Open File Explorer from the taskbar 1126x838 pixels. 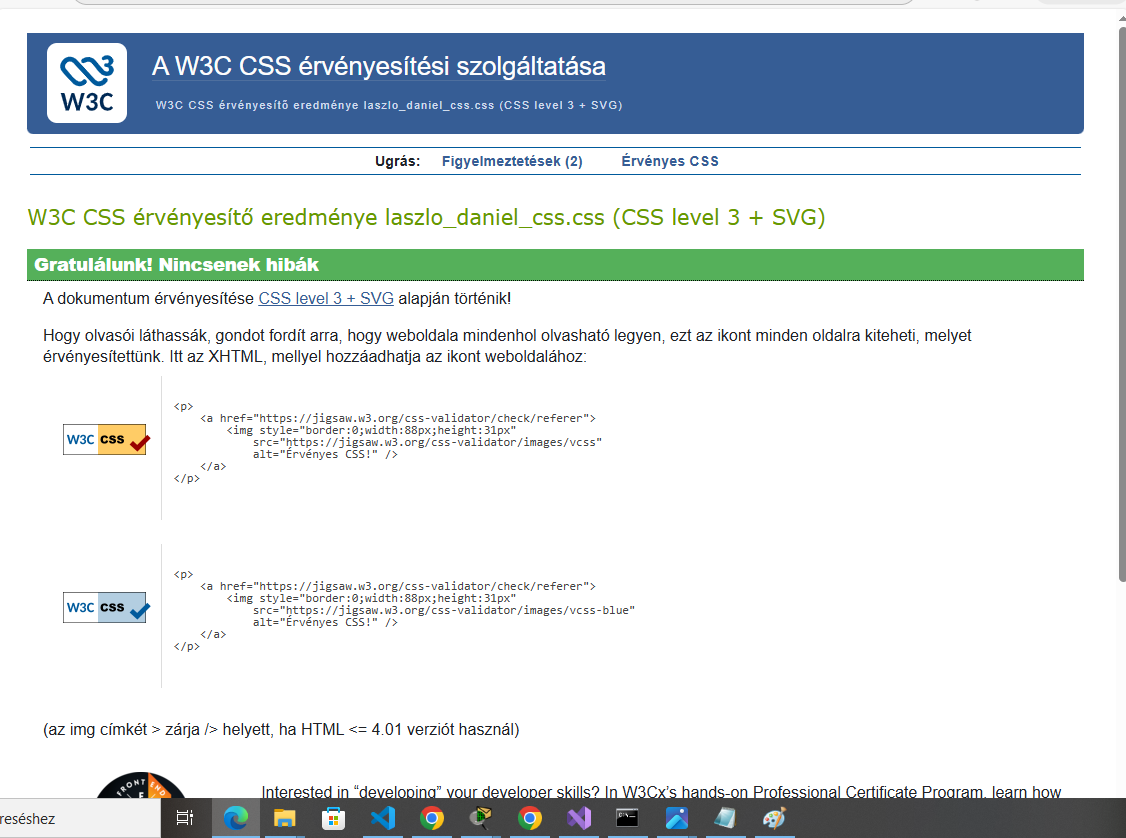285,818
